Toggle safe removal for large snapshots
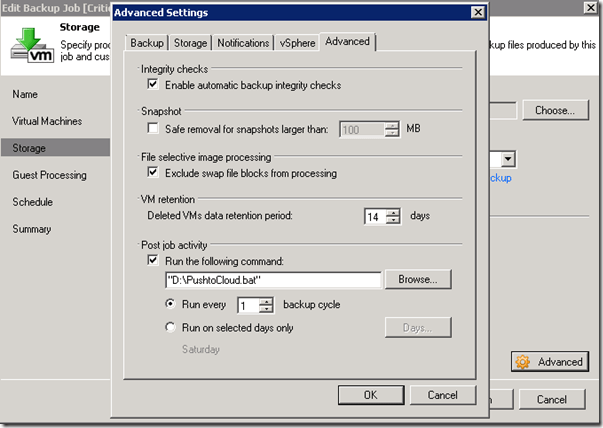 [x=153, y=129]
